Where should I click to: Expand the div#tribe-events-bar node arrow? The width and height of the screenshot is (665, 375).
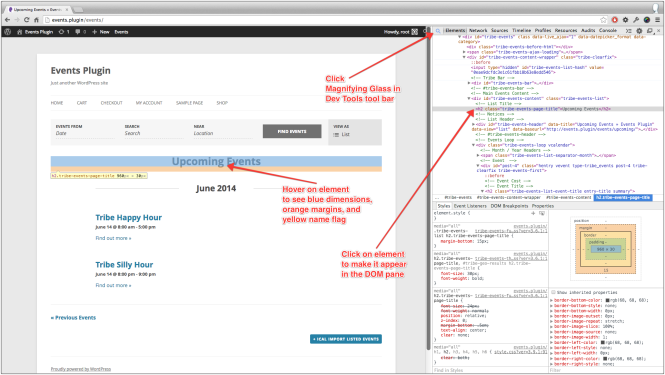[x=469, y=83]
